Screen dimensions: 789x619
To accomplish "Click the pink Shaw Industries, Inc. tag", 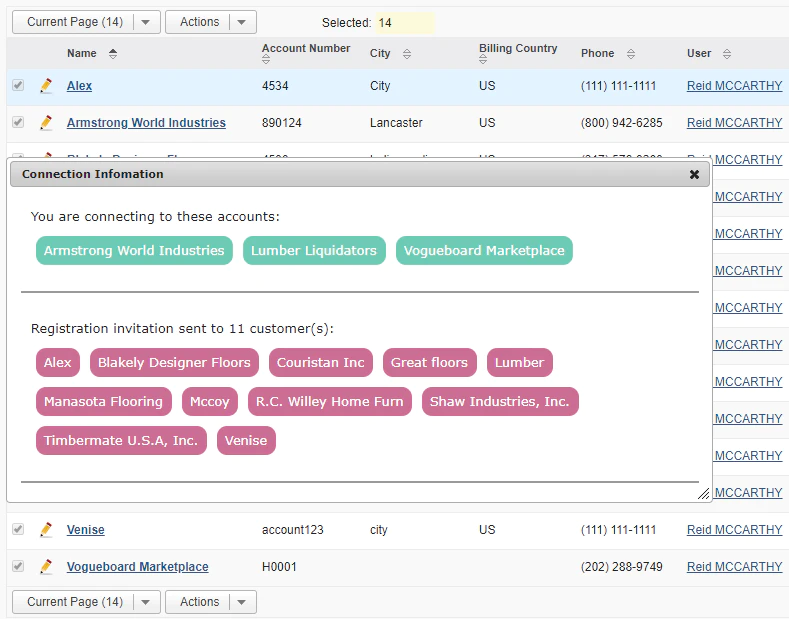I will (500, 402).
